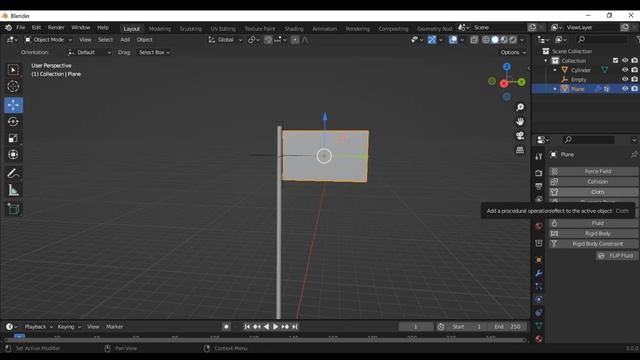The width and height of the screenshot is (640, 360).
Task: Open the Playback dropdown menu
Action: pyautogui.click(x=39, y=327)
